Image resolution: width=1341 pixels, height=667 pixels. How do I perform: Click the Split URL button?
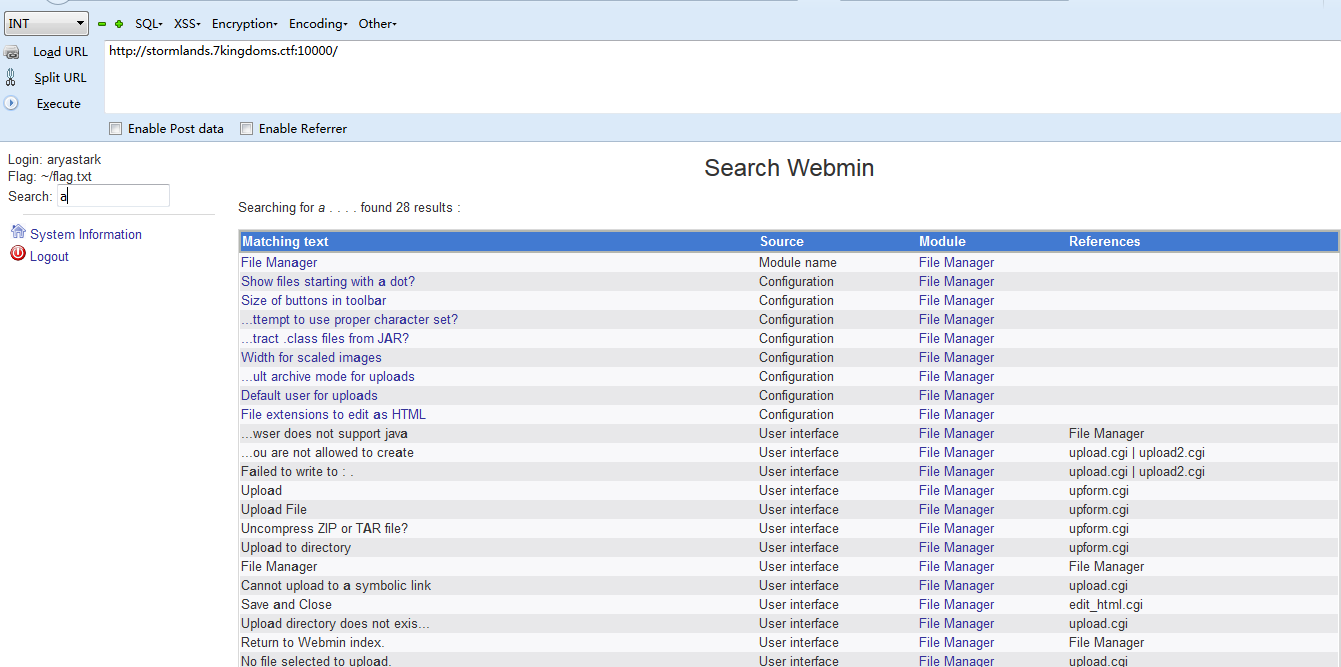(60, 78)
